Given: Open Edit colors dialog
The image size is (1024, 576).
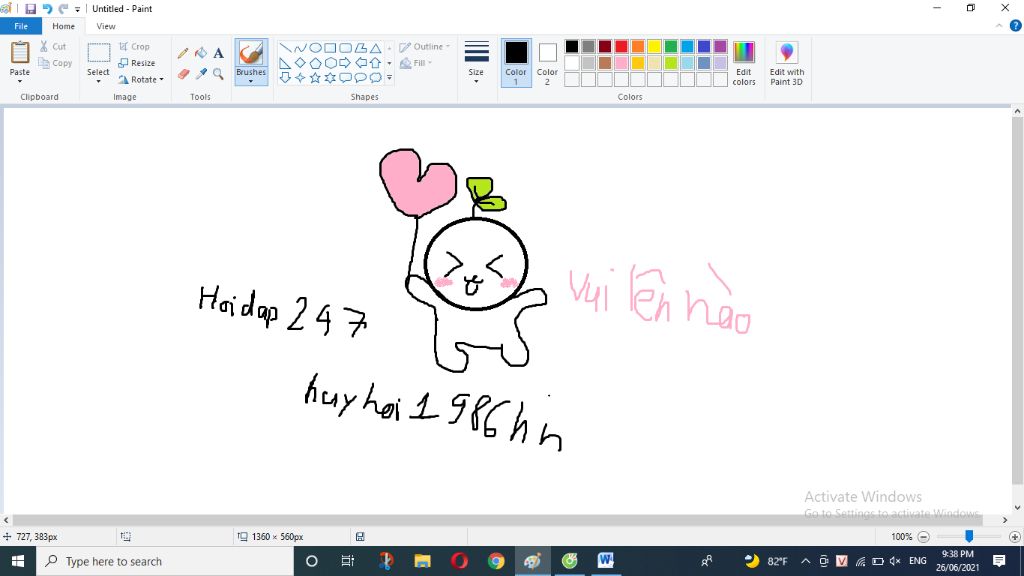Looking at the screenshot, I should point(744,63).
